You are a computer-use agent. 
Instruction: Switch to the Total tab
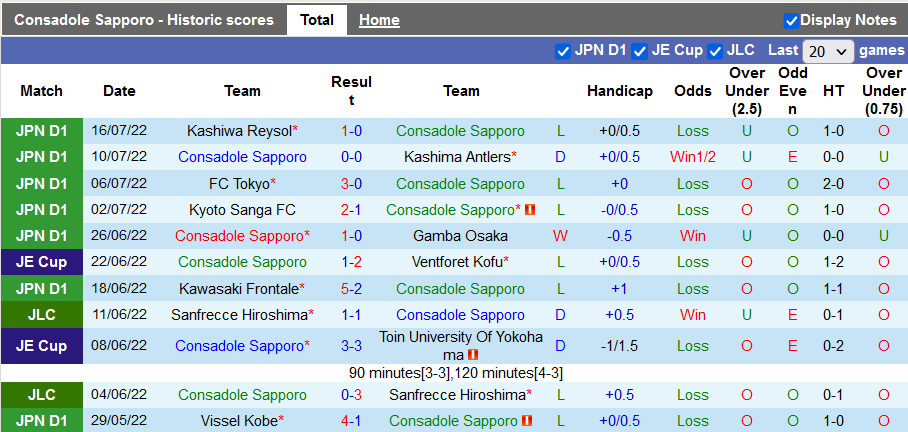pyautogui.click(x=317, y=20)
